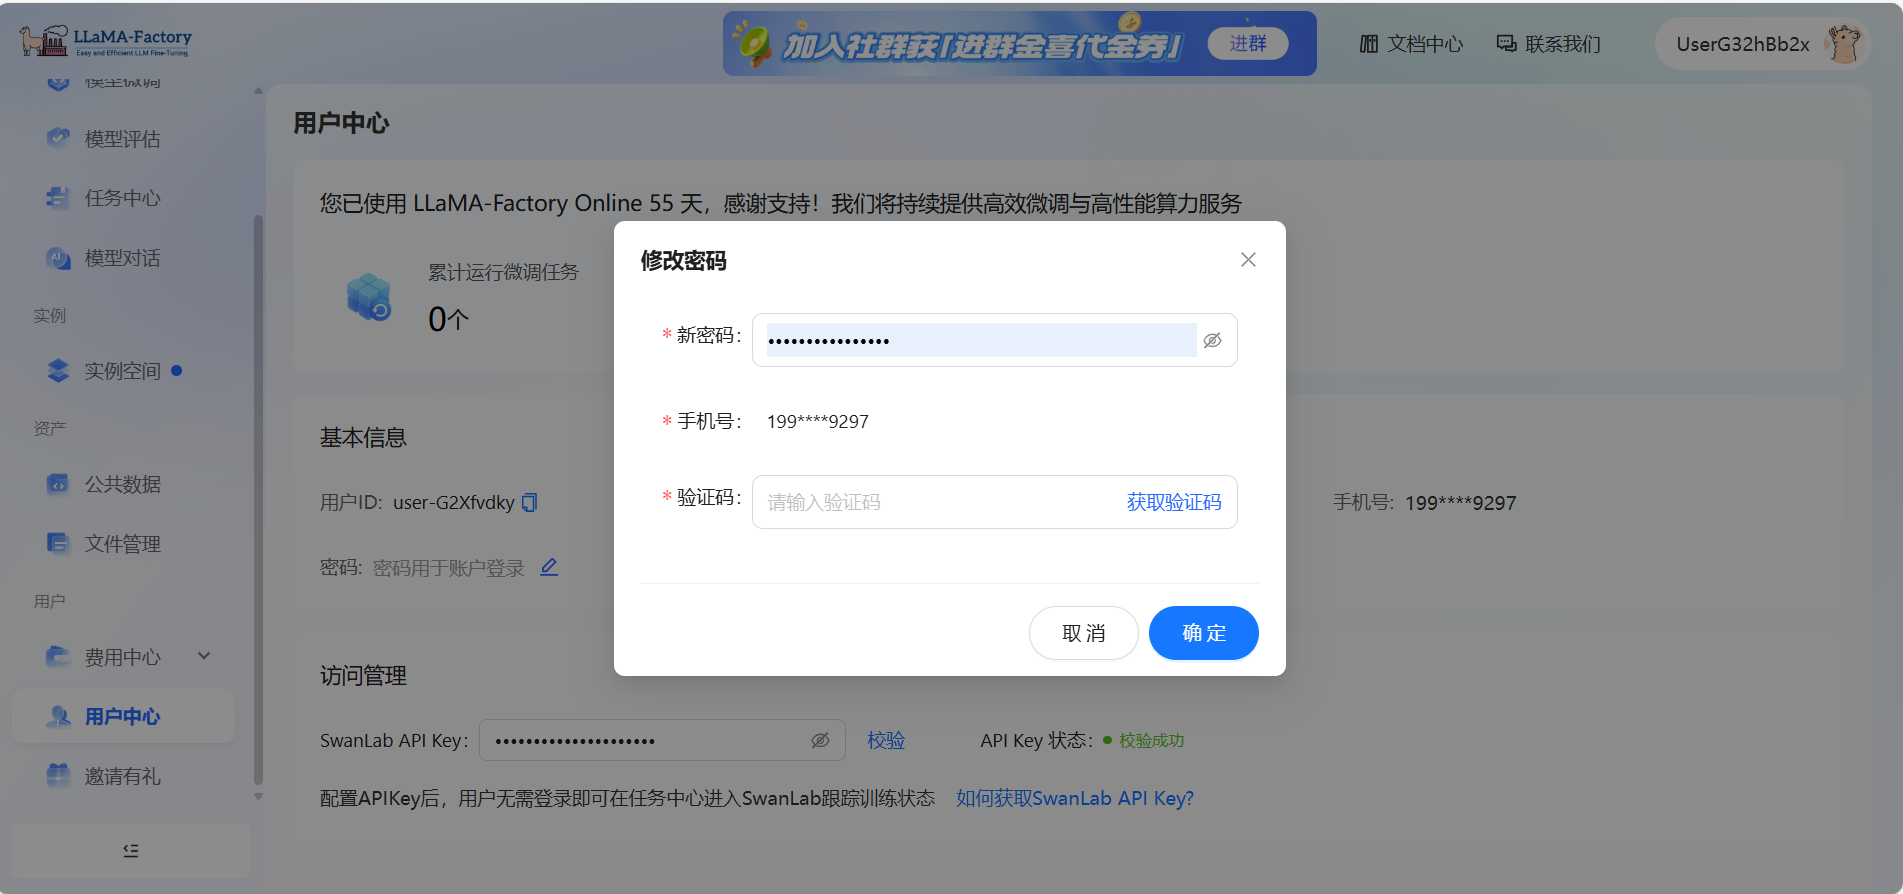Open 实例空间 in the sidebar
This screenshot has height=894, width=1903.
122,371
